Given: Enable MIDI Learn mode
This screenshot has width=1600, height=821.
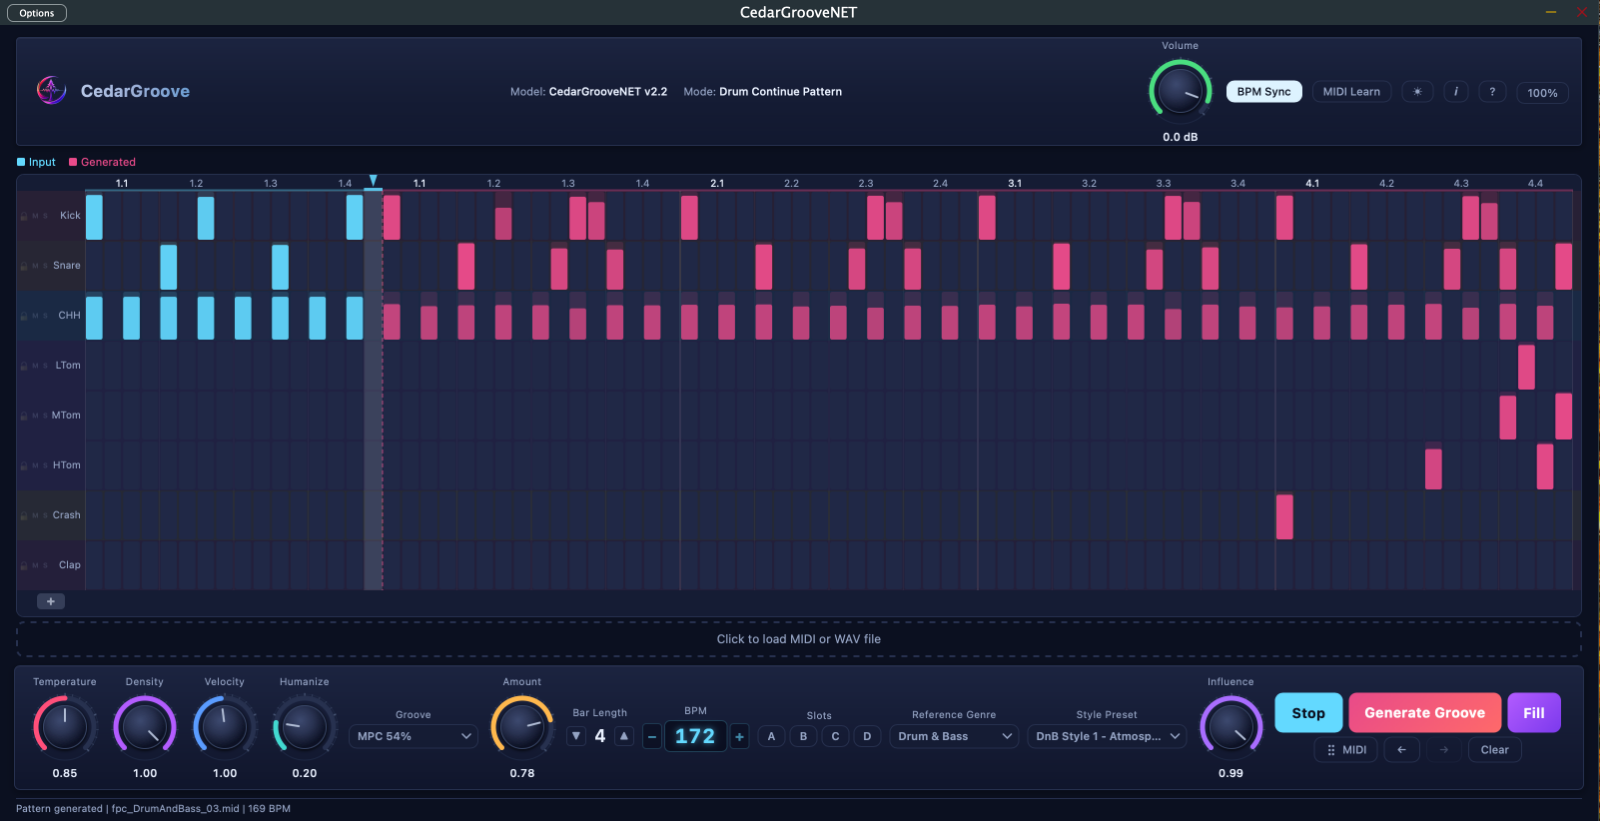Looking at the screenshot, I should [1351, 92].
